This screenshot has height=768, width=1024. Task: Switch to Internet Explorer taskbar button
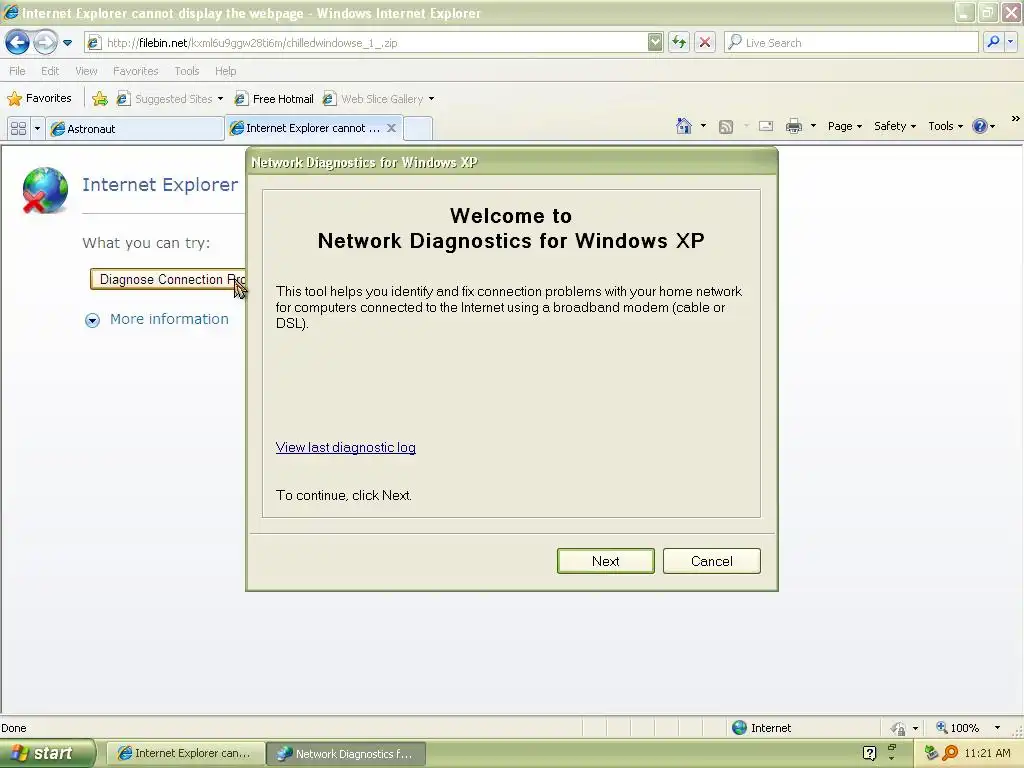(x=185, y=754)
